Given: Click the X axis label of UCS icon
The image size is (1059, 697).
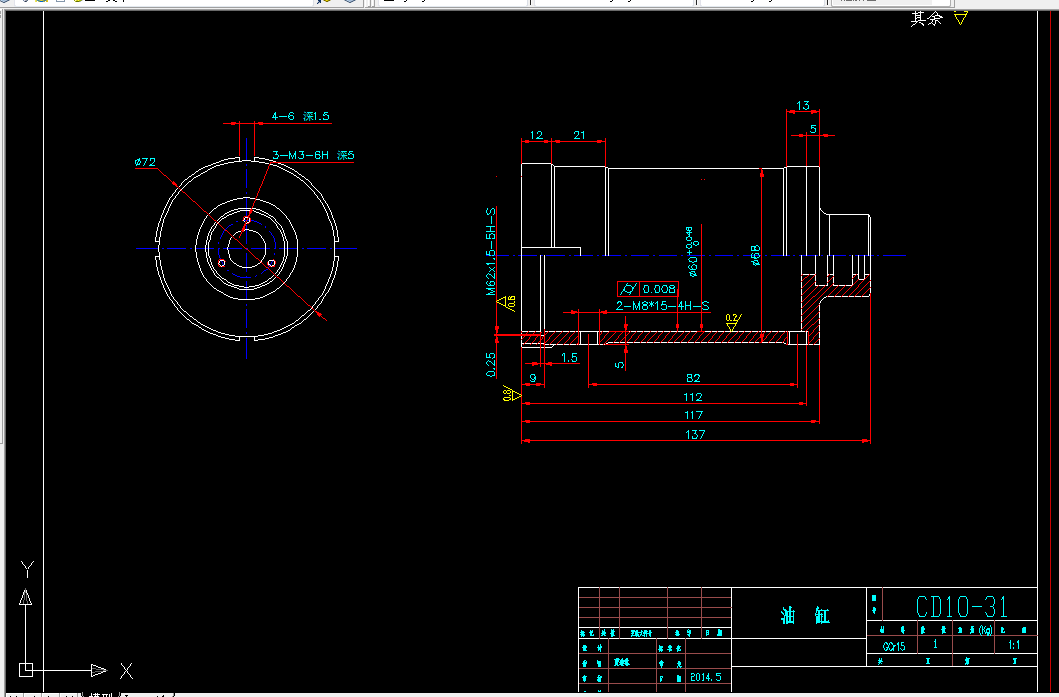Looking at the screenshot, I should pyautogui.click(x=126, y=671).
